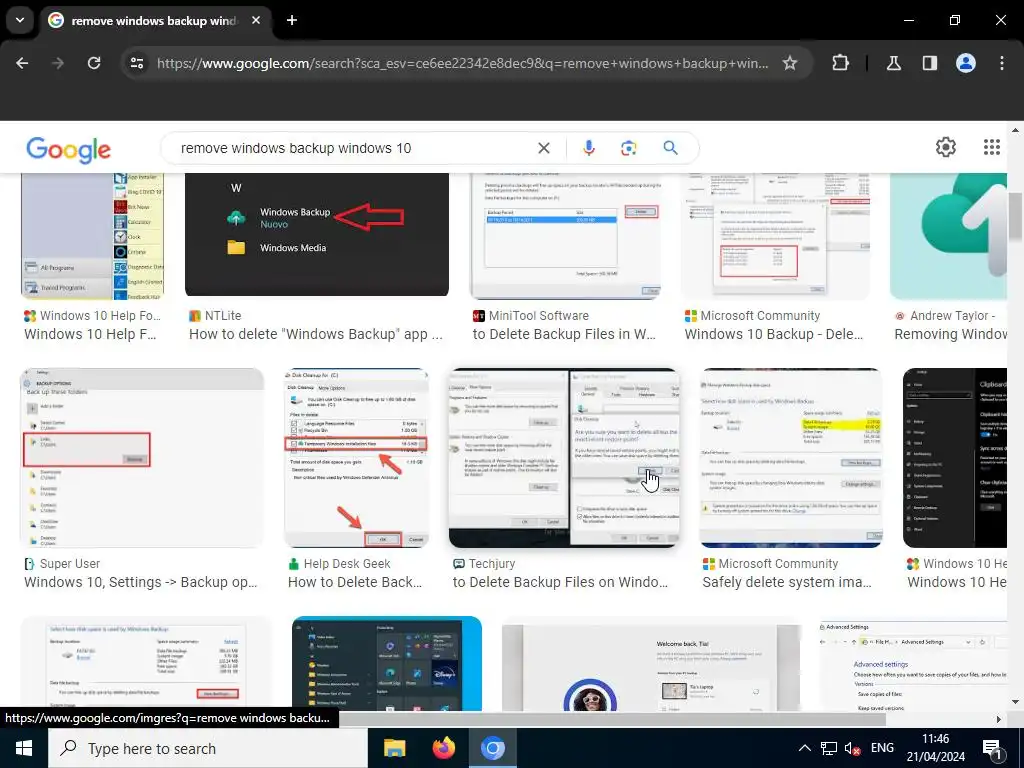
Task: Open File Explorer from the taskbar
Action: click(x=394, y=748)
